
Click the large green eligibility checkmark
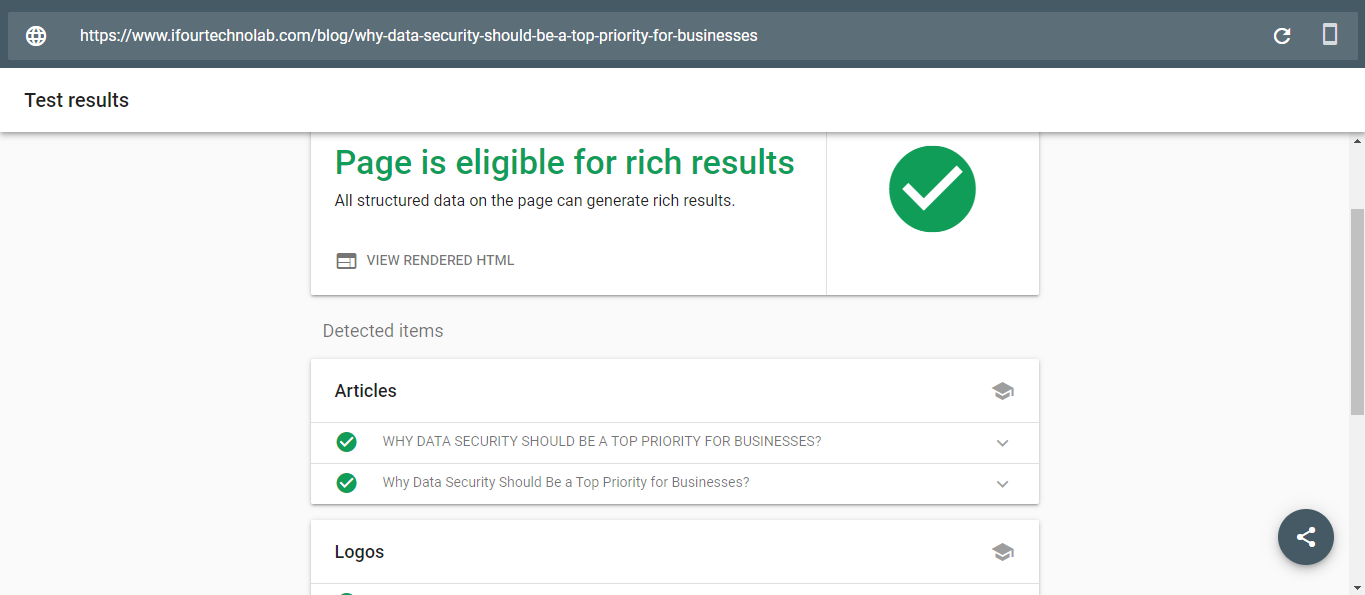click(932, 189)
